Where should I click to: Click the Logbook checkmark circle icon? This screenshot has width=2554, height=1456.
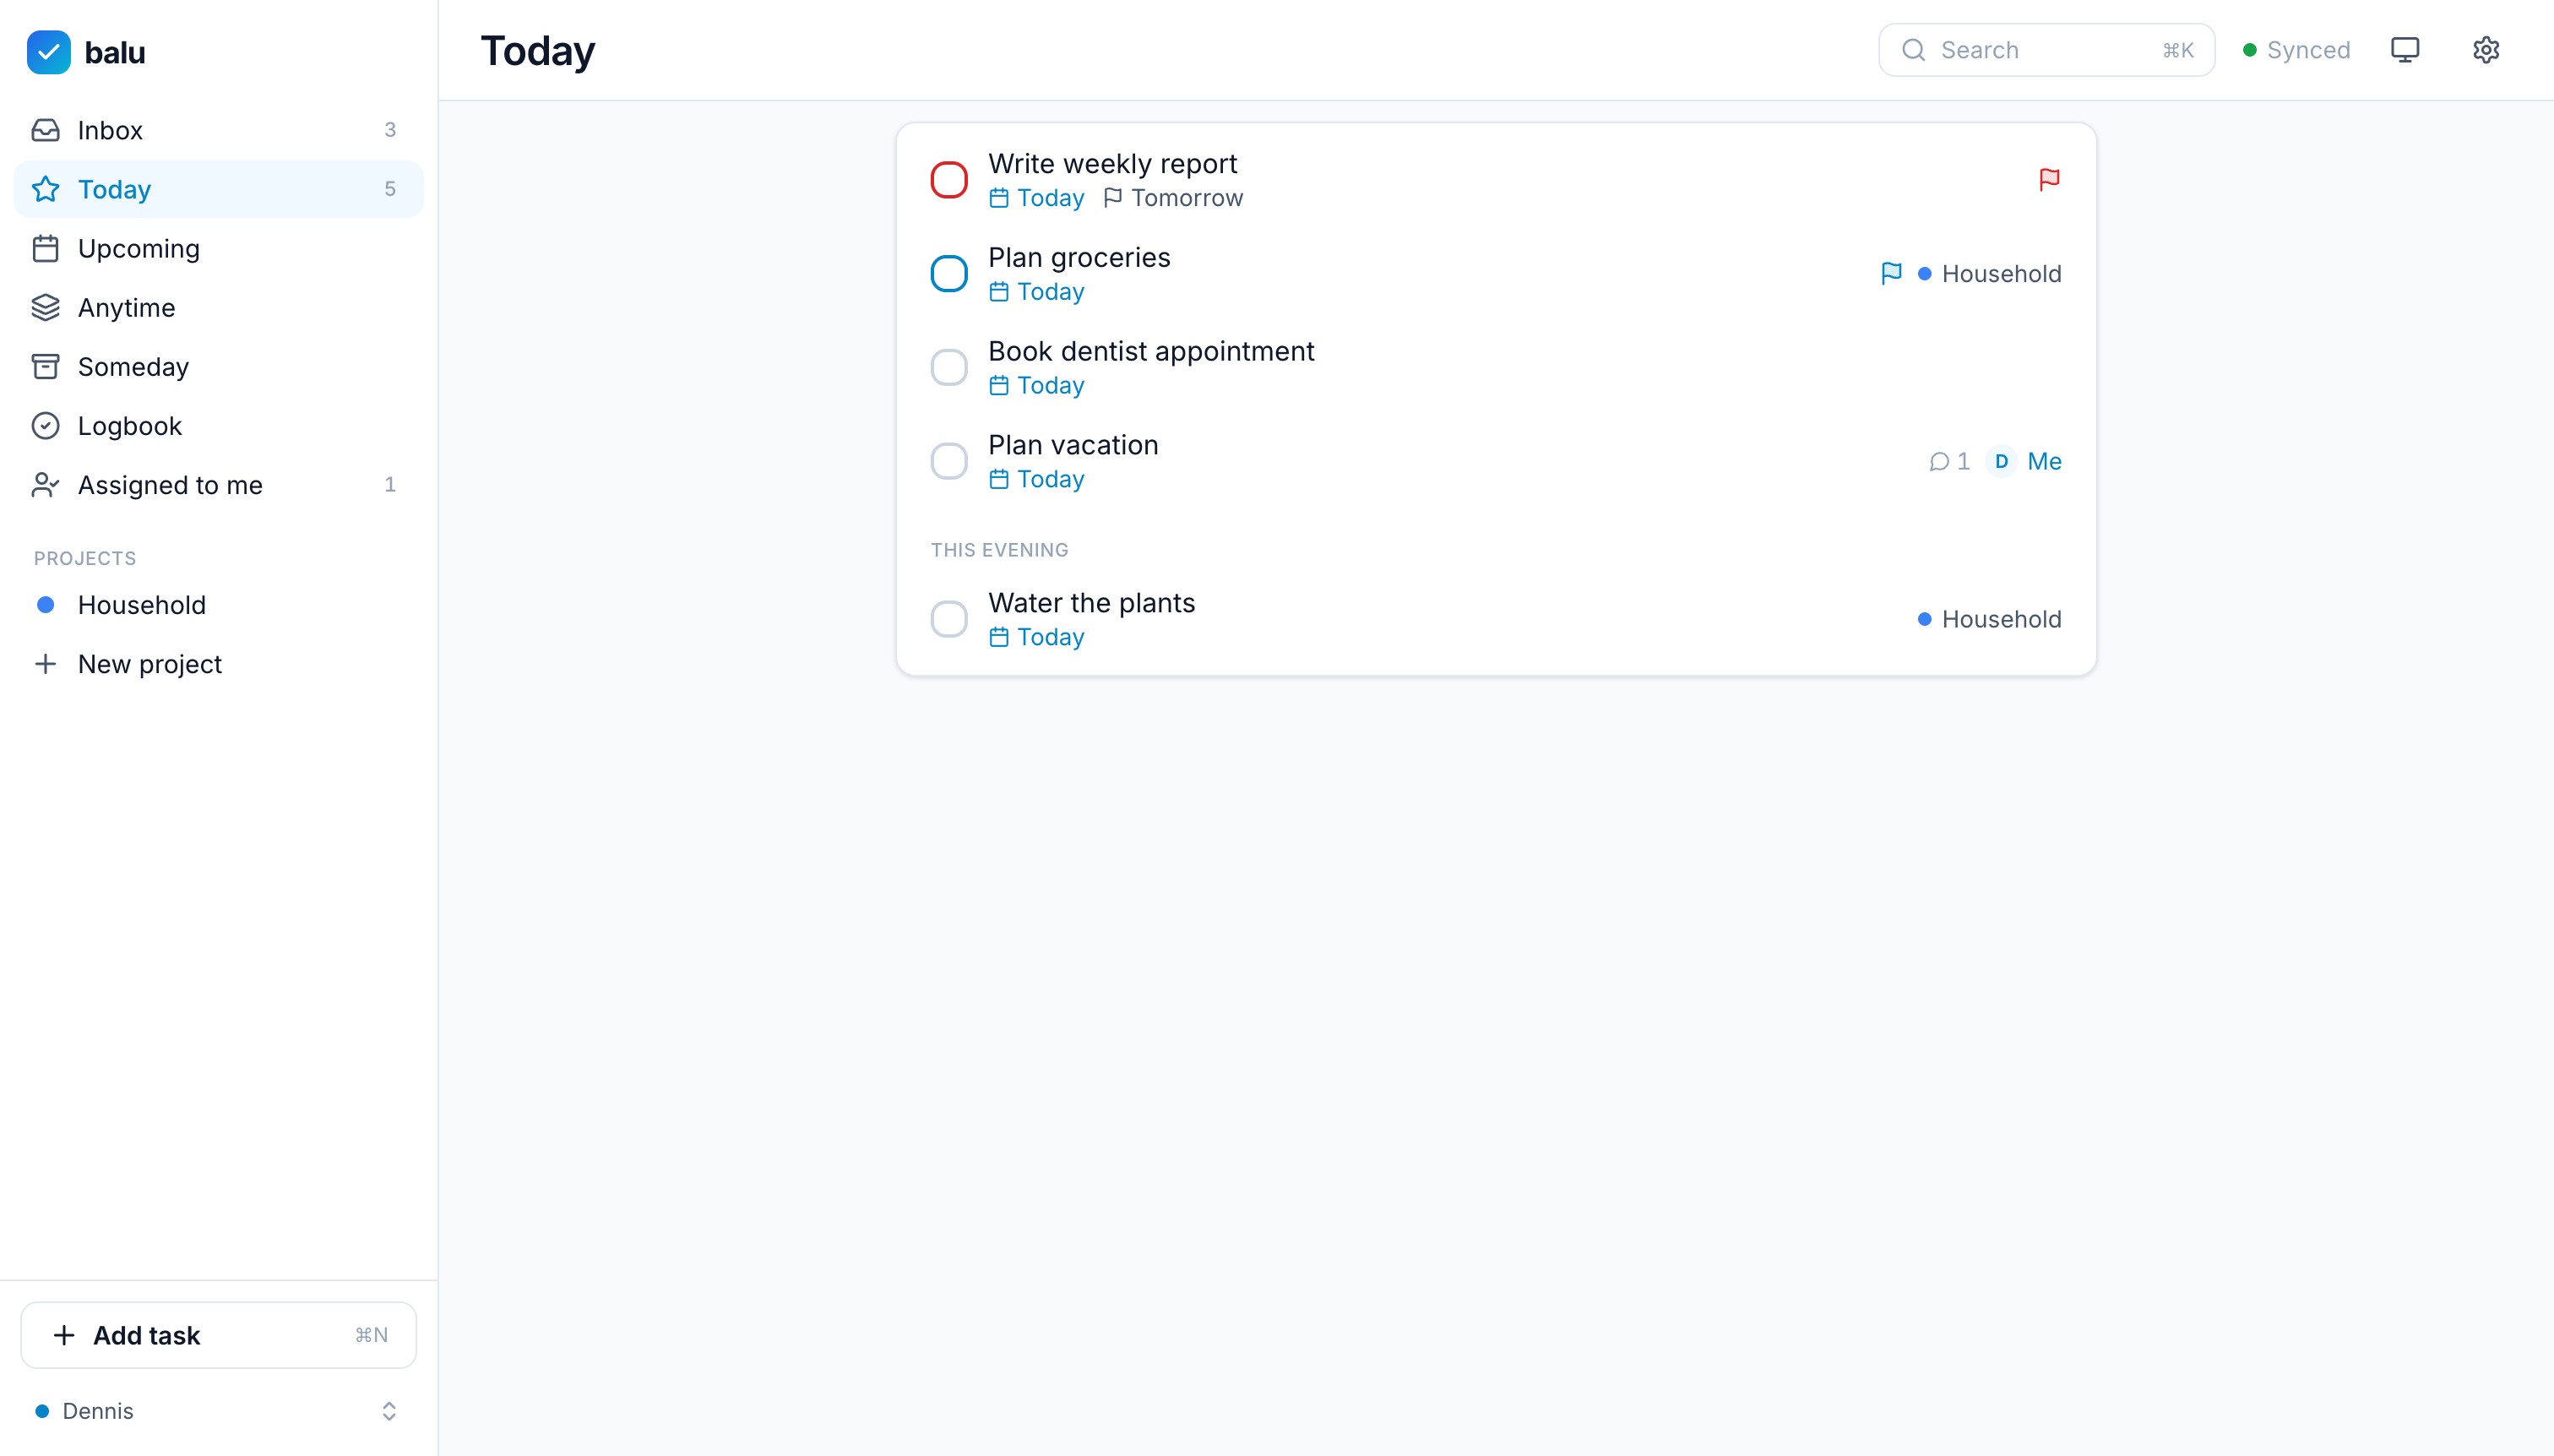click(45, 425)
